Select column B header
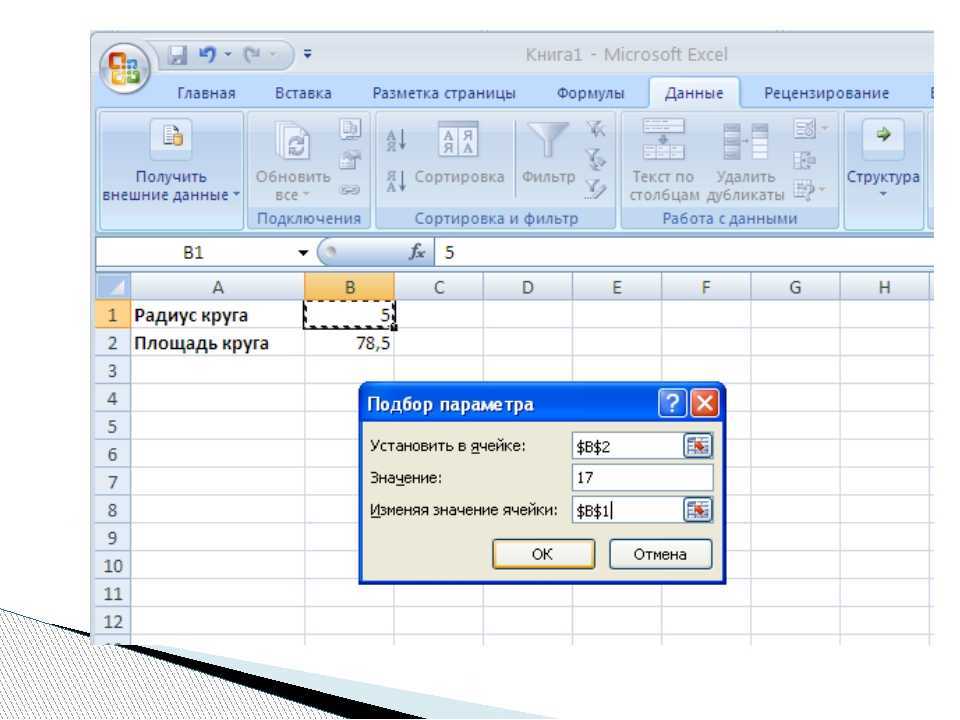 click(x=350, y=287)
